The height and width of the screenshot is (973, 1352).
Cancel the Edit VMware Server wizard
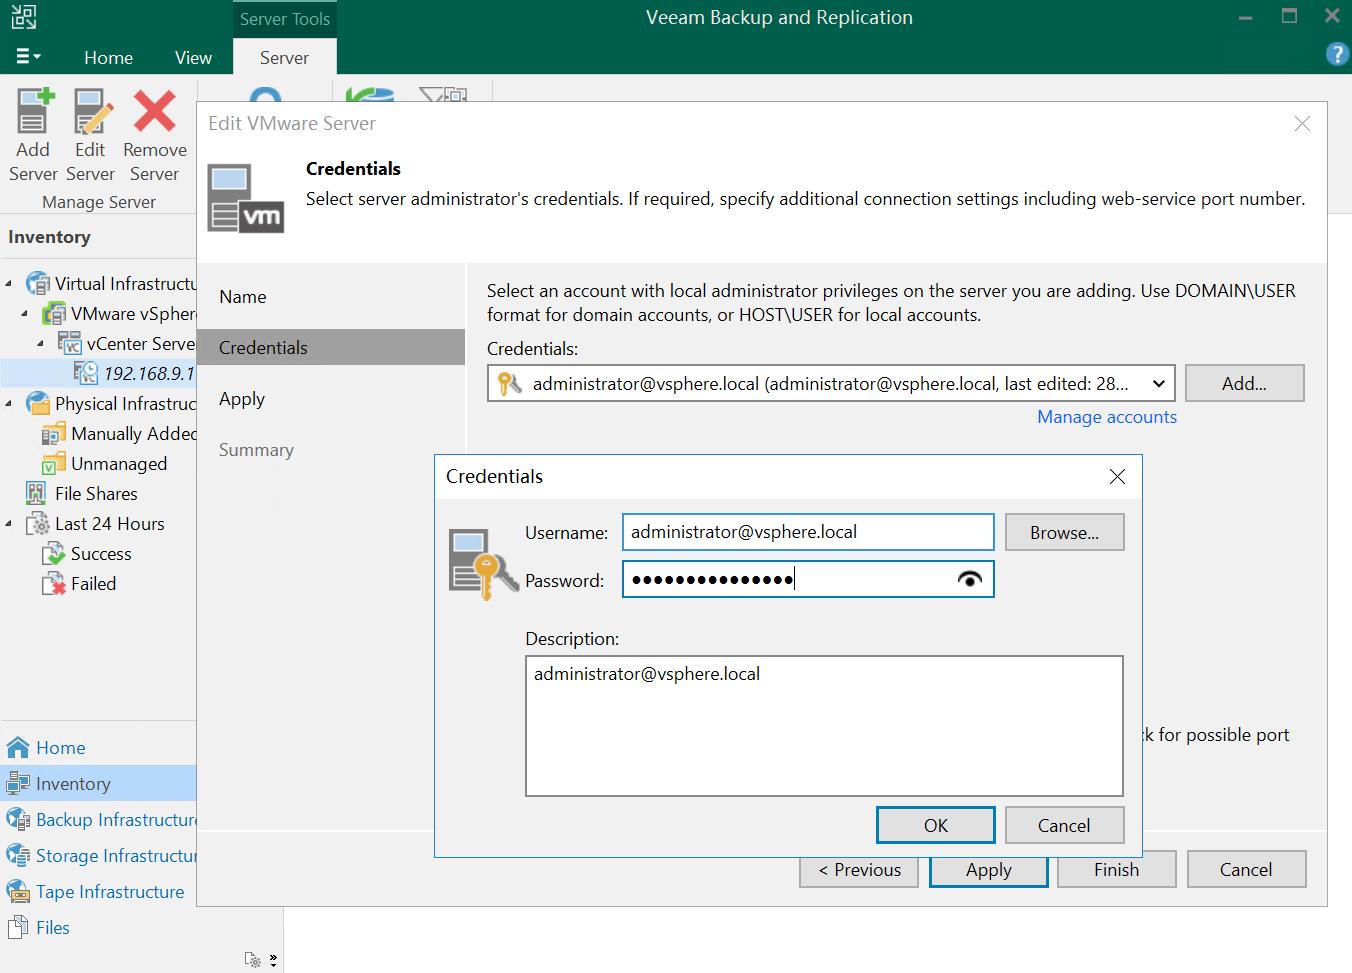coord(1246,870)
